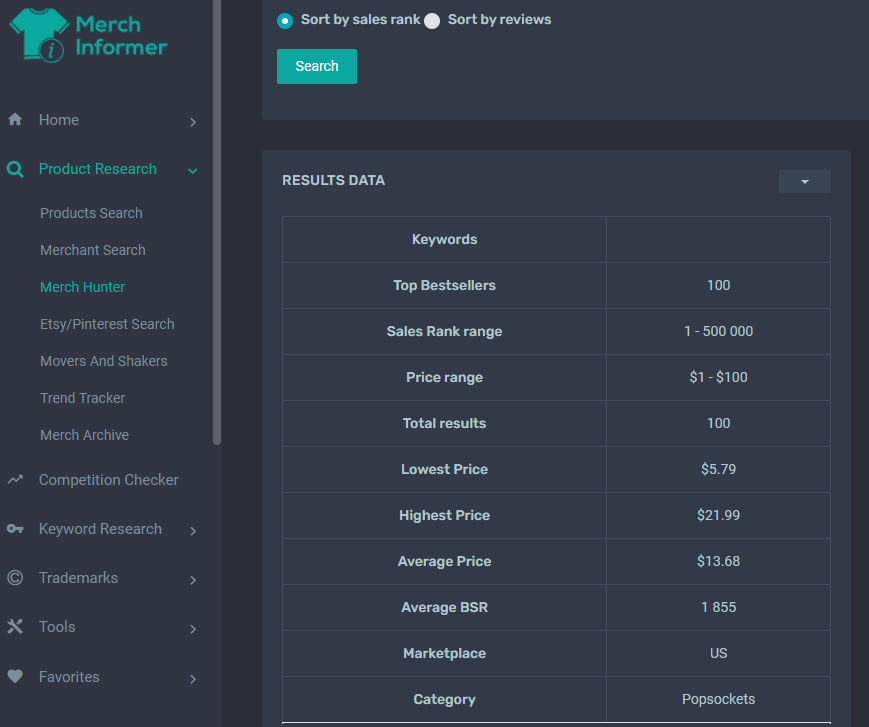Select Merch Hunter in sidebar

(82, 287)
